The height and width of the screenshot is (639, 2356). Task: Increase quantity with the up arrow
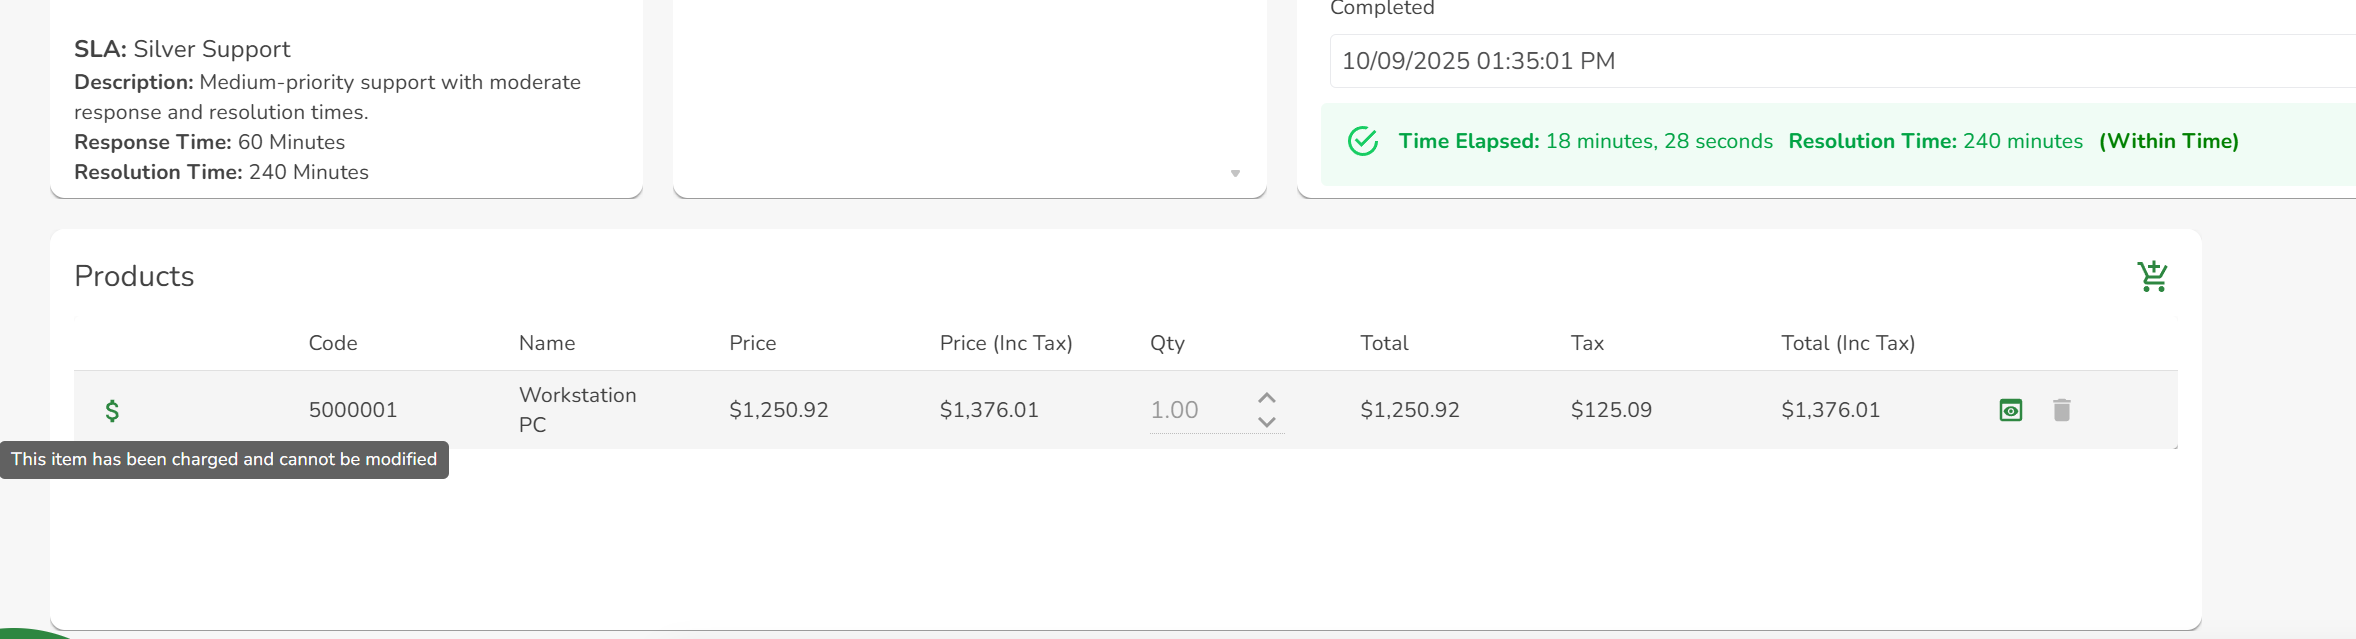point(1266,397)
